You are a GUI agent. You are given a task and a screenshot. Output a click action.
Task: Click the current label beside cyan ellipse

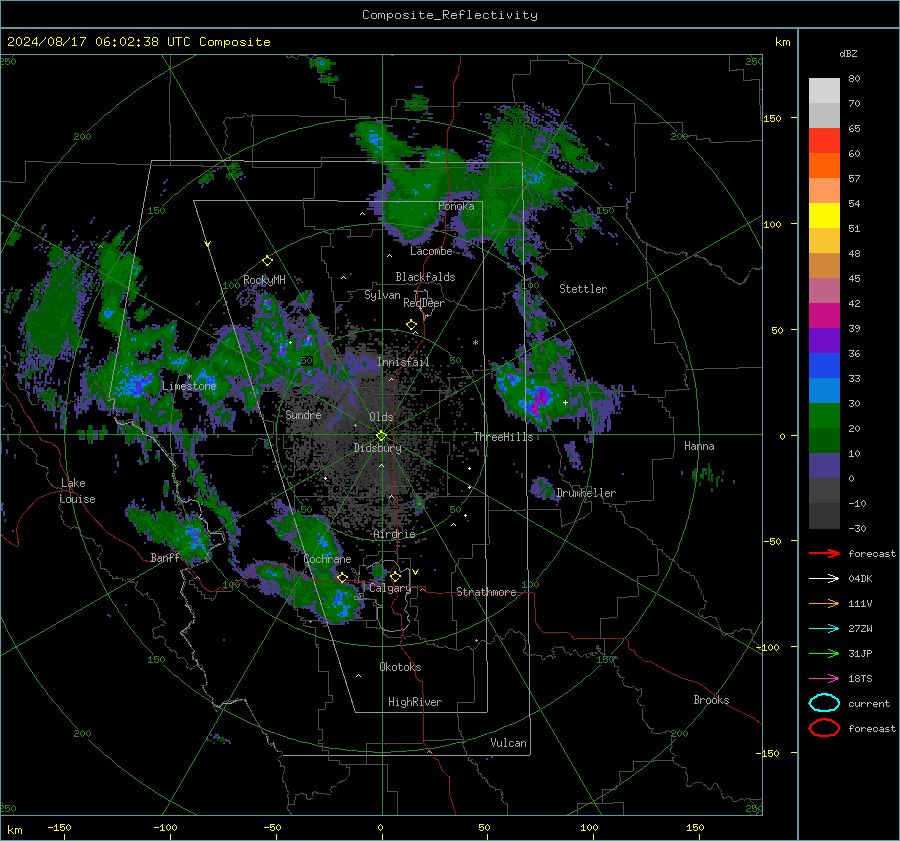(x=869, y=704)
